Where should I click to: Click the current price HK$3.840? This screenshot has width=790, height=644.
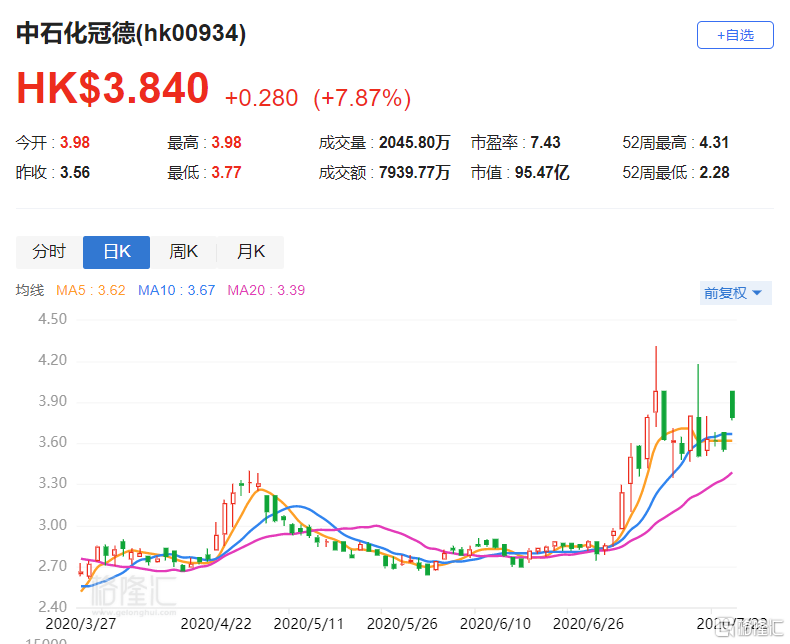113,90
